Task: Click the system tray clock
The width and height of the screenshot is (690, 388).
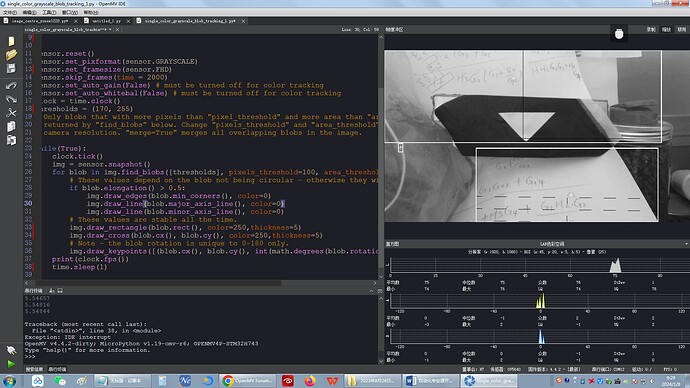Action: tap(671, 381)
